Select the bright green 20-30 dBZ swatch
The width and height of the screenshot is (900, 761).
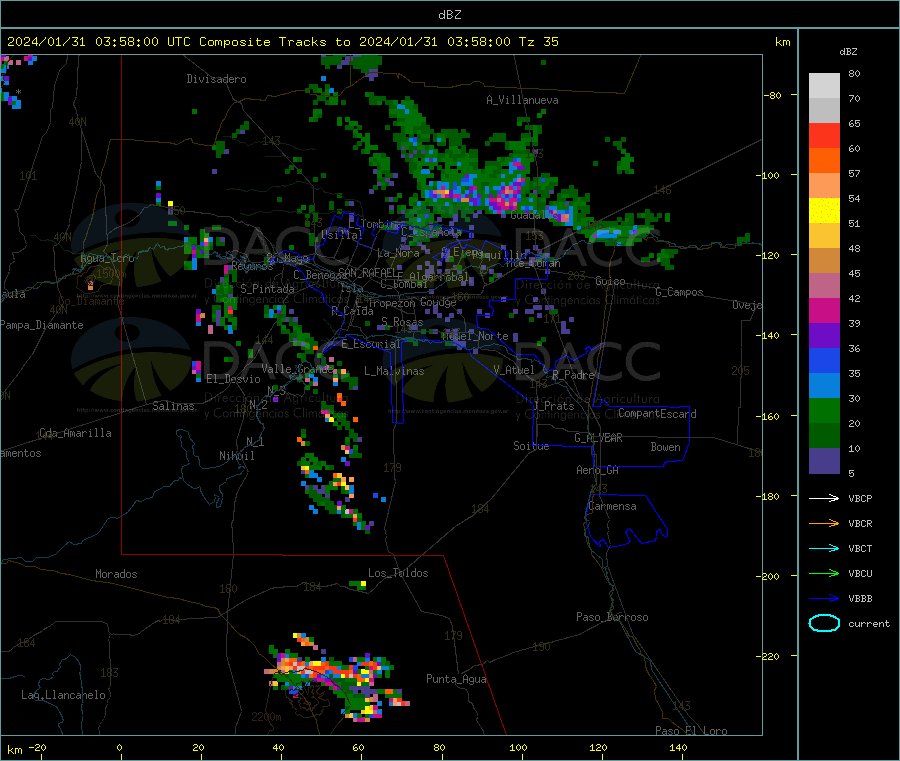point(824,410)
